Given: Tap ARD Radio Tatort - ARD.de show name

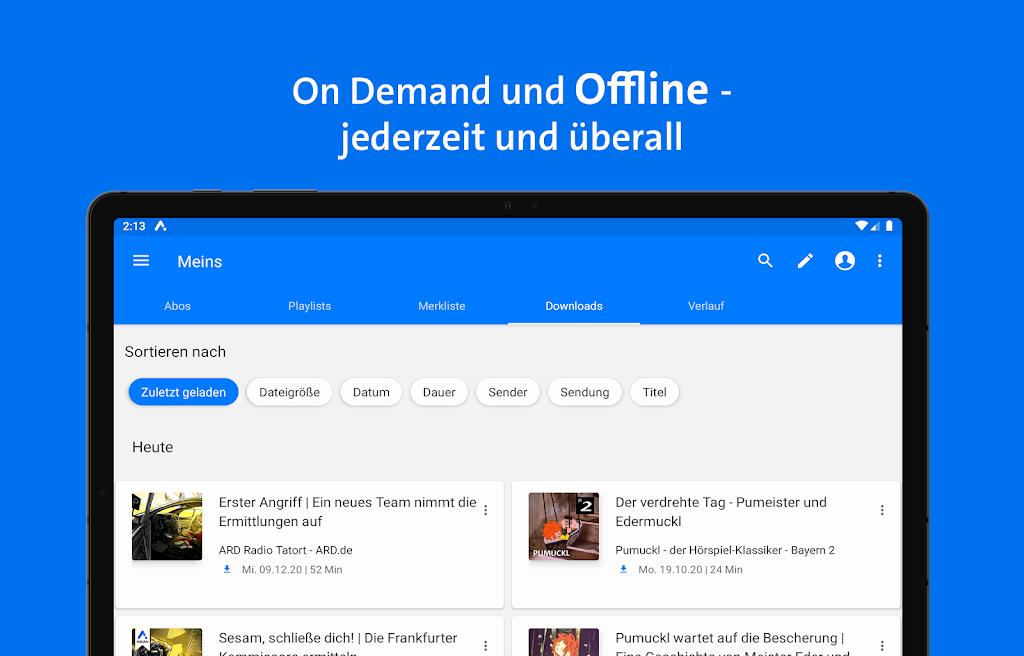Looking at the screenshot, I should tap(285, 550).
